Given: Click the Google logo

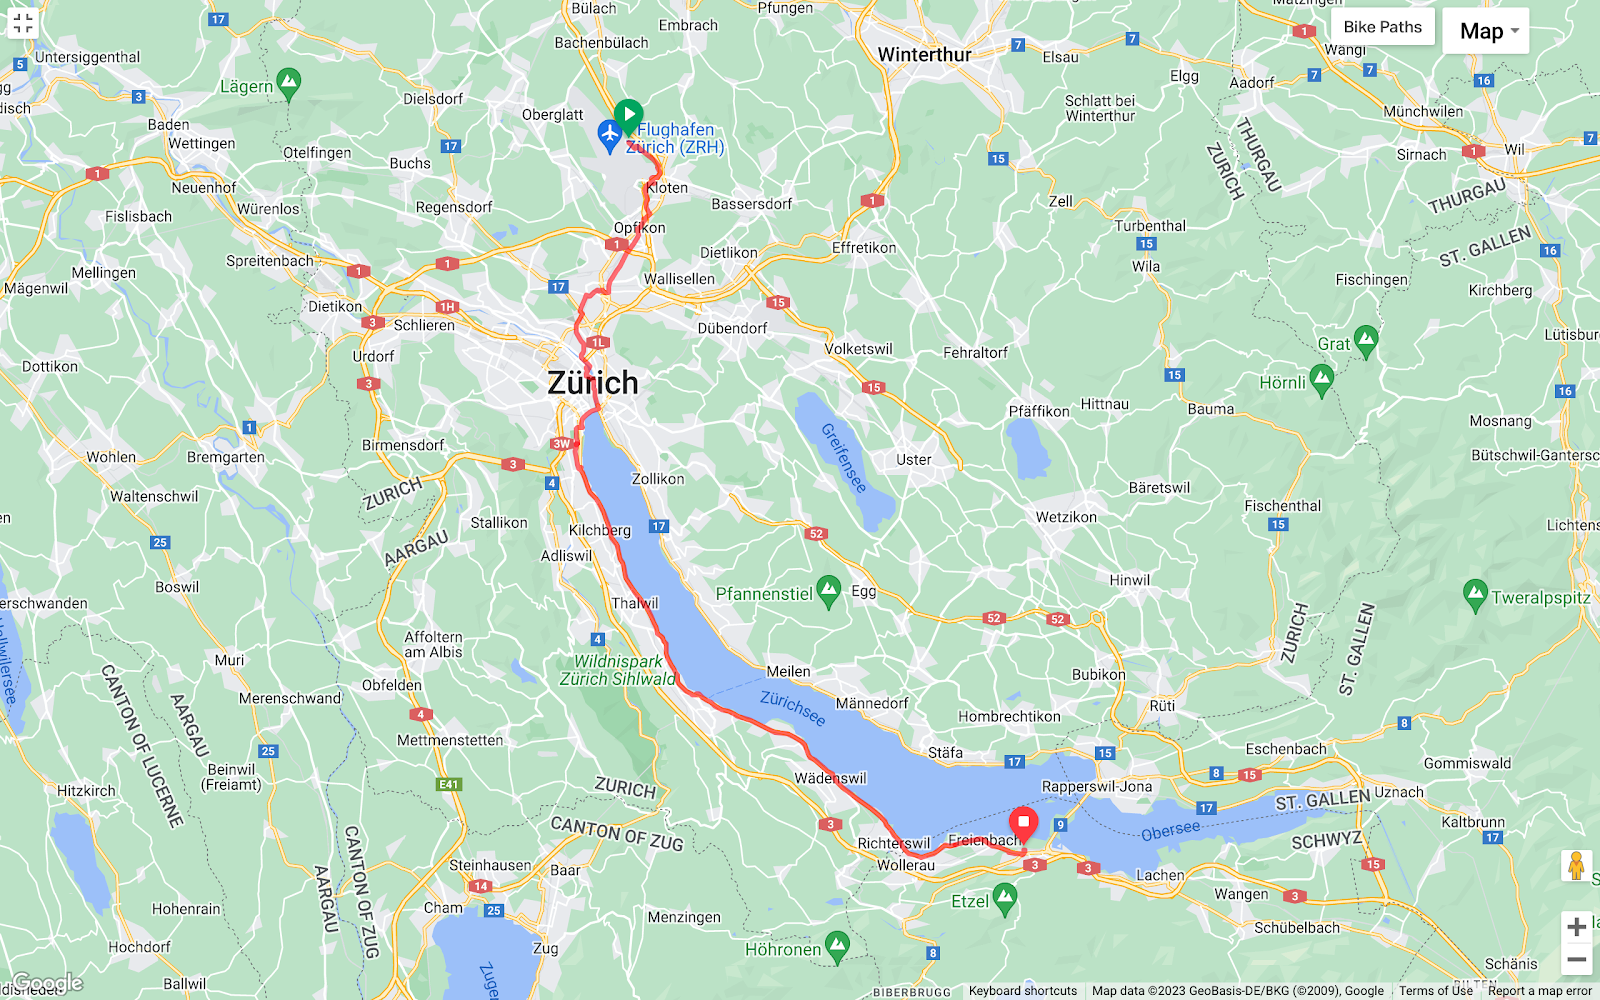Looking at the screenshot, I should 47,984.
